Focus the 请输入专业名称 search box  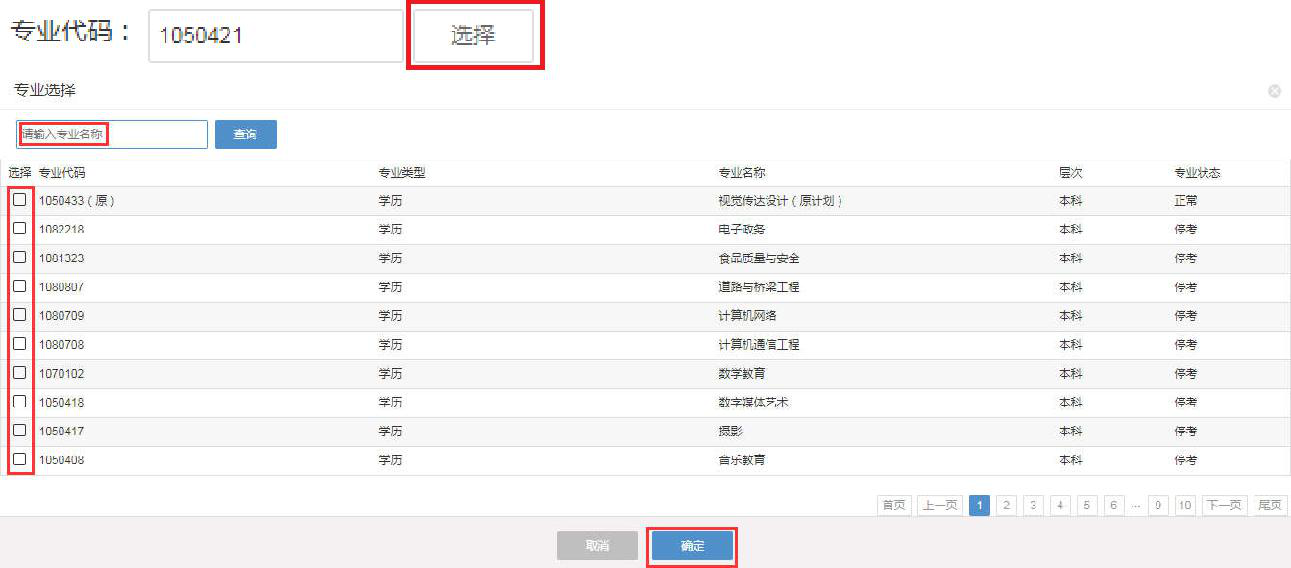pyautogui.click(x=111, y=134)
